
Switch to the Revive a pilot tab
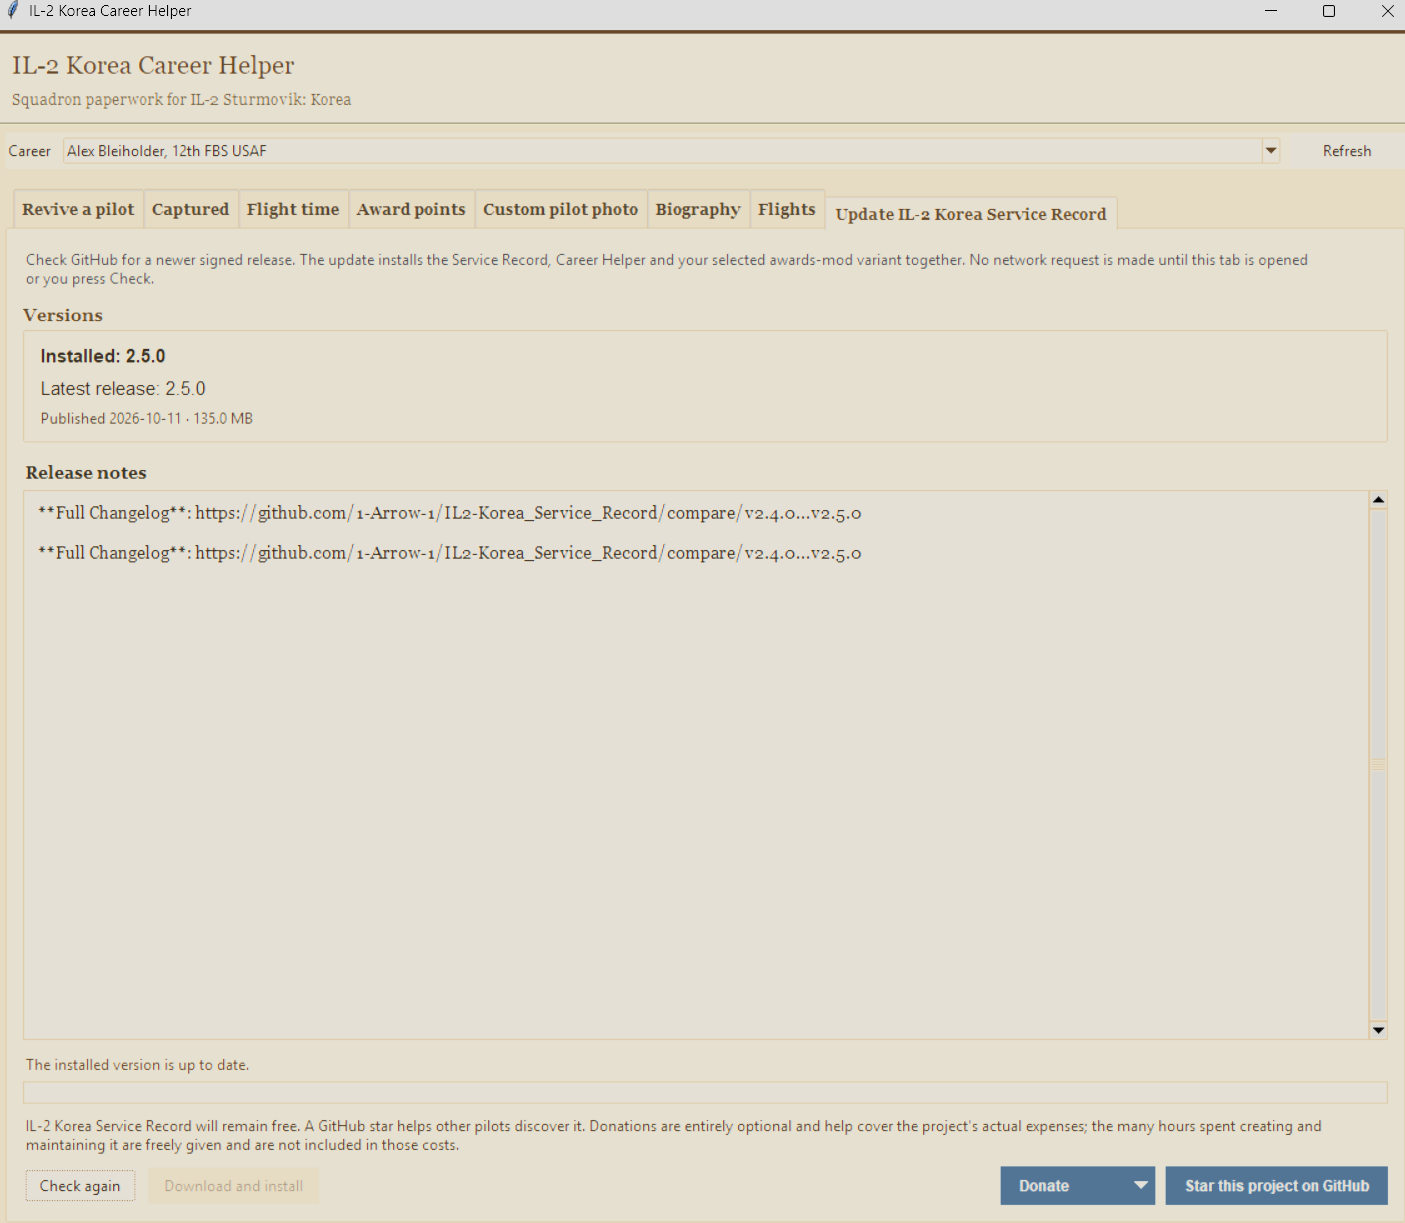pyautogui.click(x=78, y=209)
